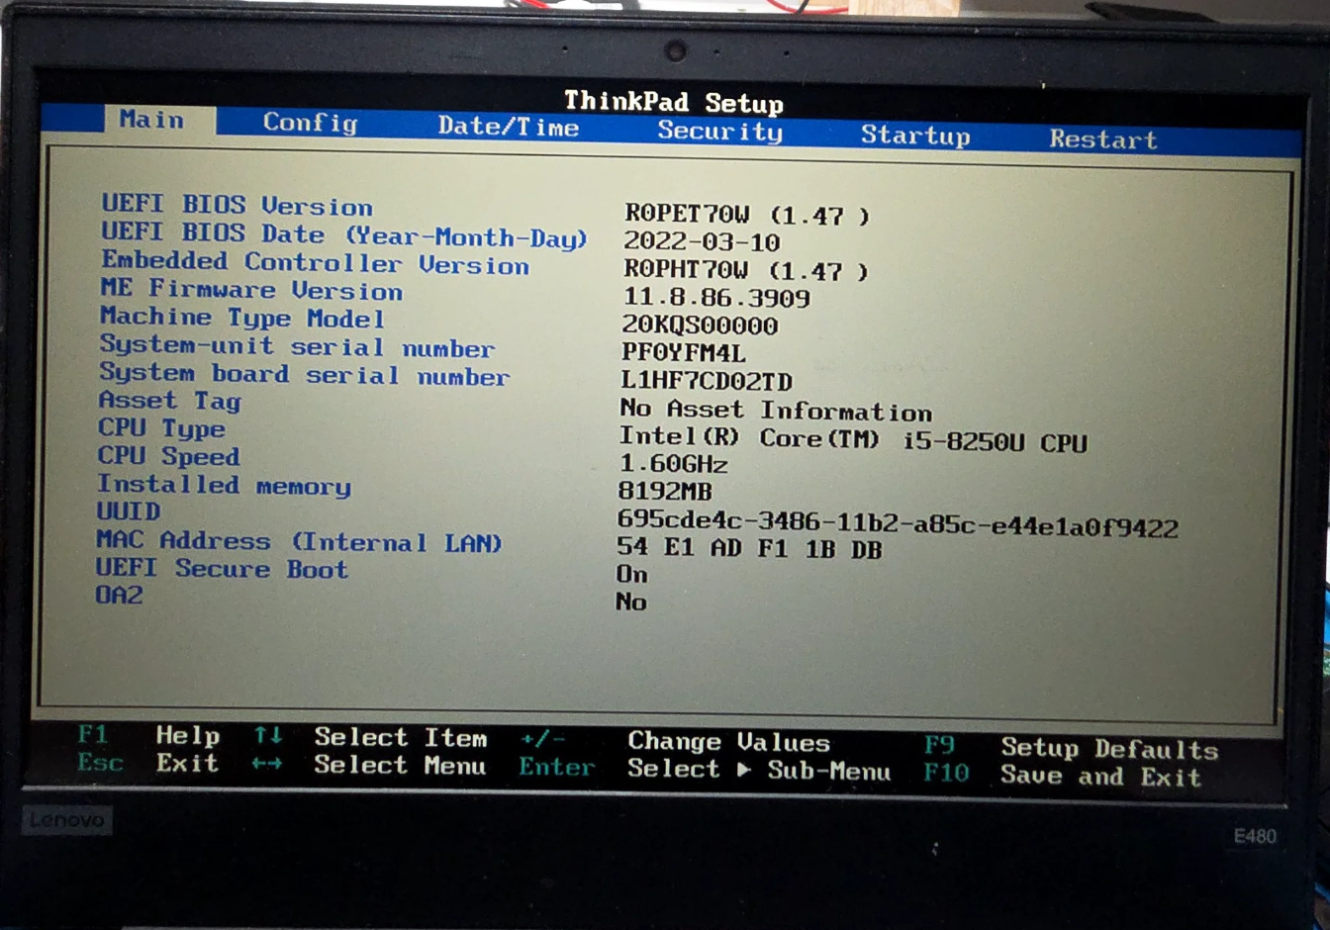Select the UUID label
The image size is (1330, 930).
tap(128, 511)
